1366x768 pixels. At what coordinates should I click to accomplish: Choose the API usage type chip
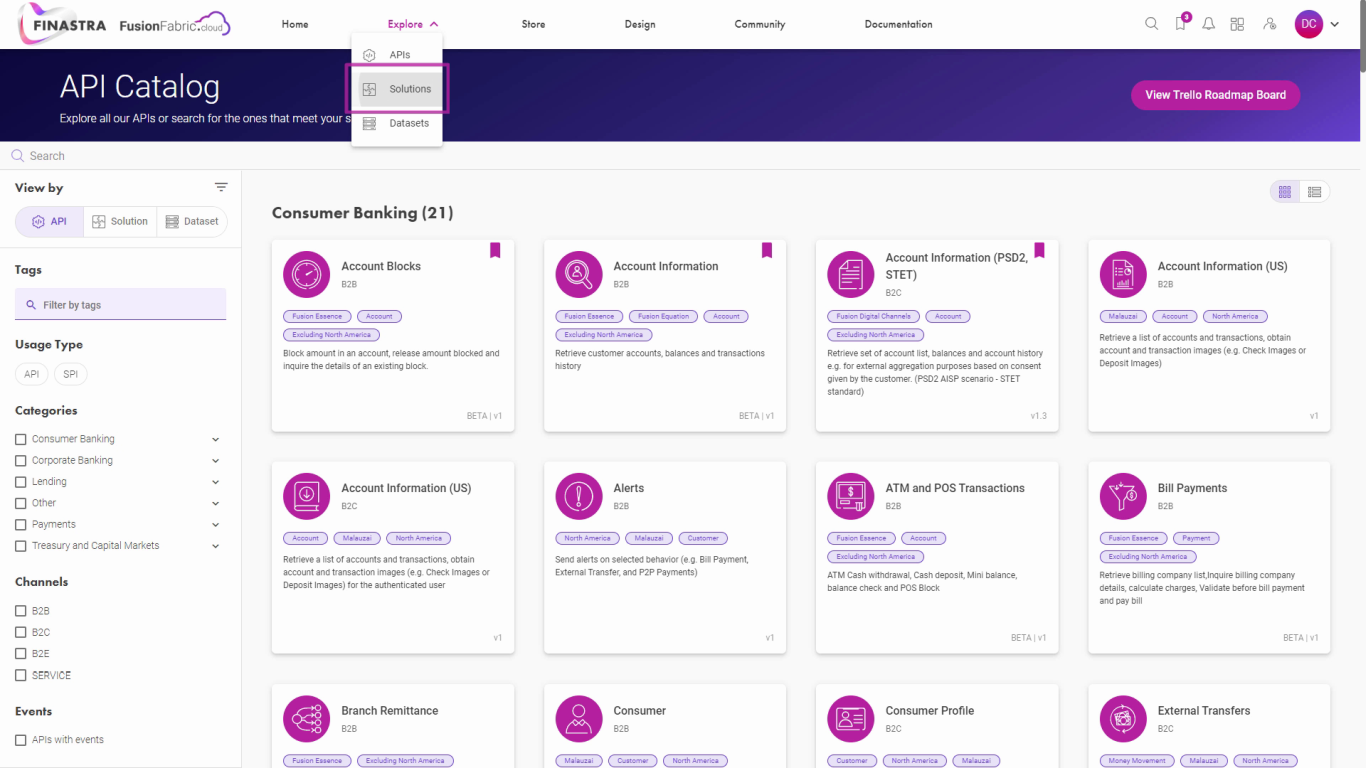coord(32,374)
